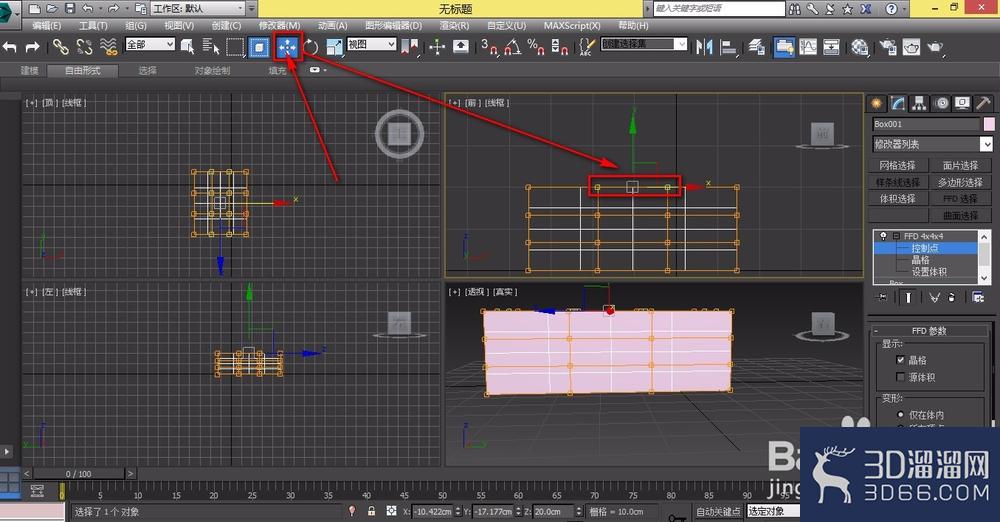Open the Material Editor
This screenshot has height=522, width=1000.
859,47
